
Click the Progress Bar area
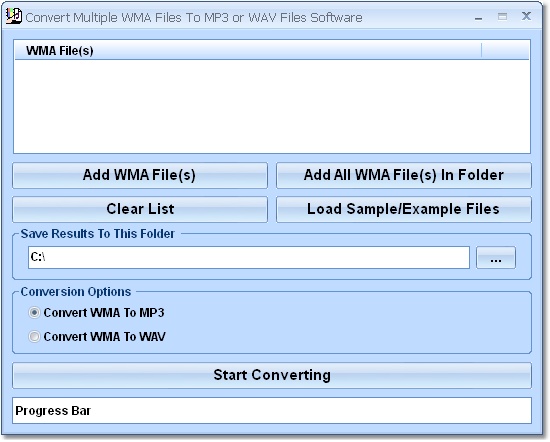click(272, 410)
